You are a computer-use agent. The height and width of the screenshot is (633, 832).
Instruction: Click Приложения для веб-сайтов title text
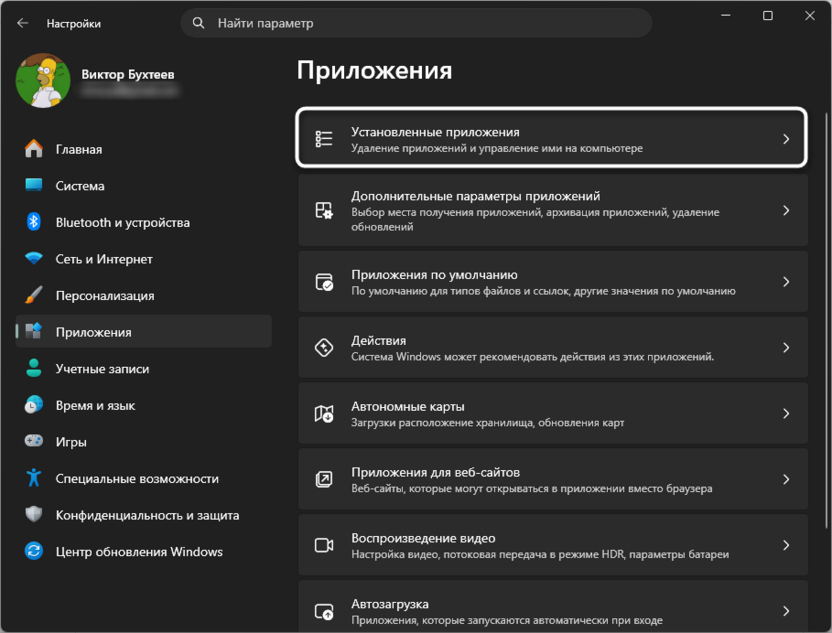coord(435,472)
